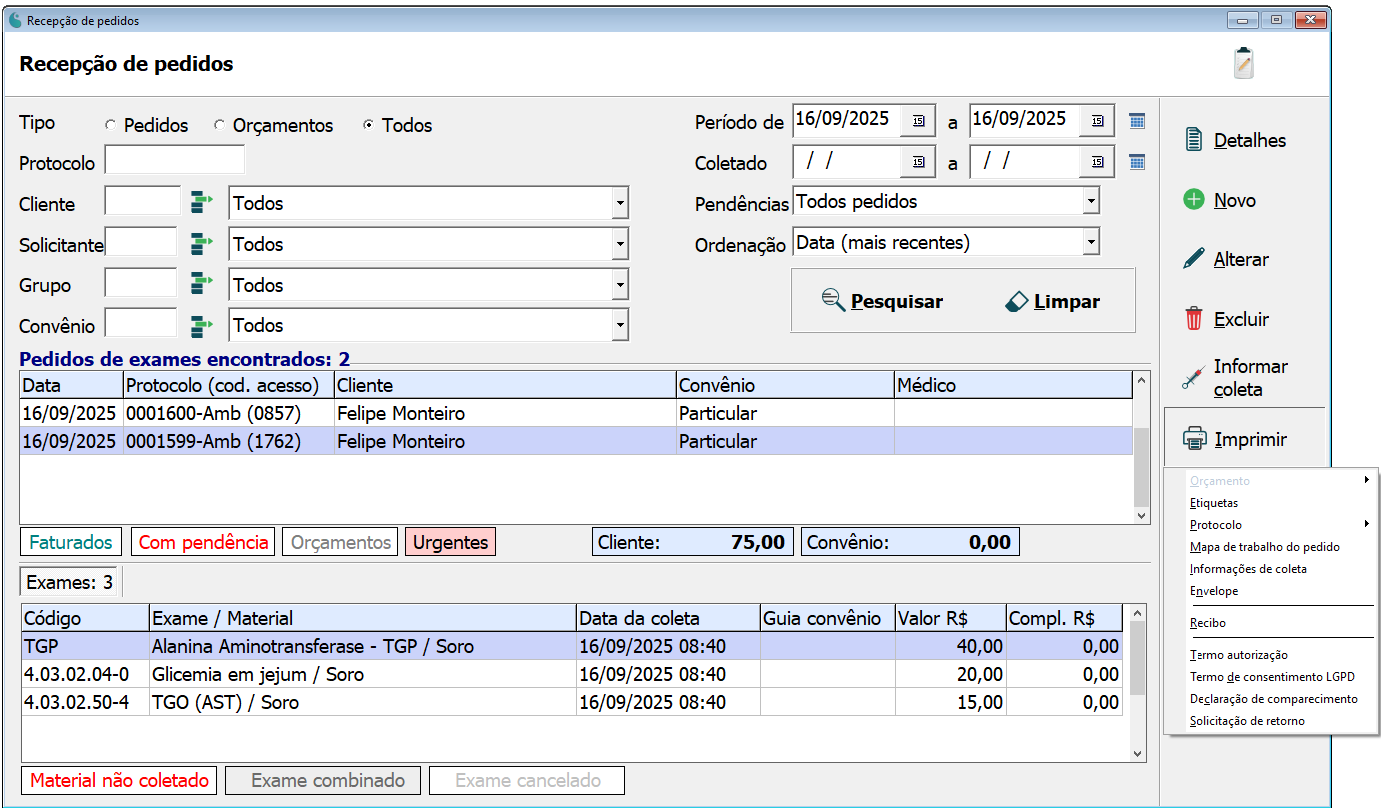Switch to the Exames: 3 tab
This screenshot has height=808, width=1381.
click(x=70, y=582)
